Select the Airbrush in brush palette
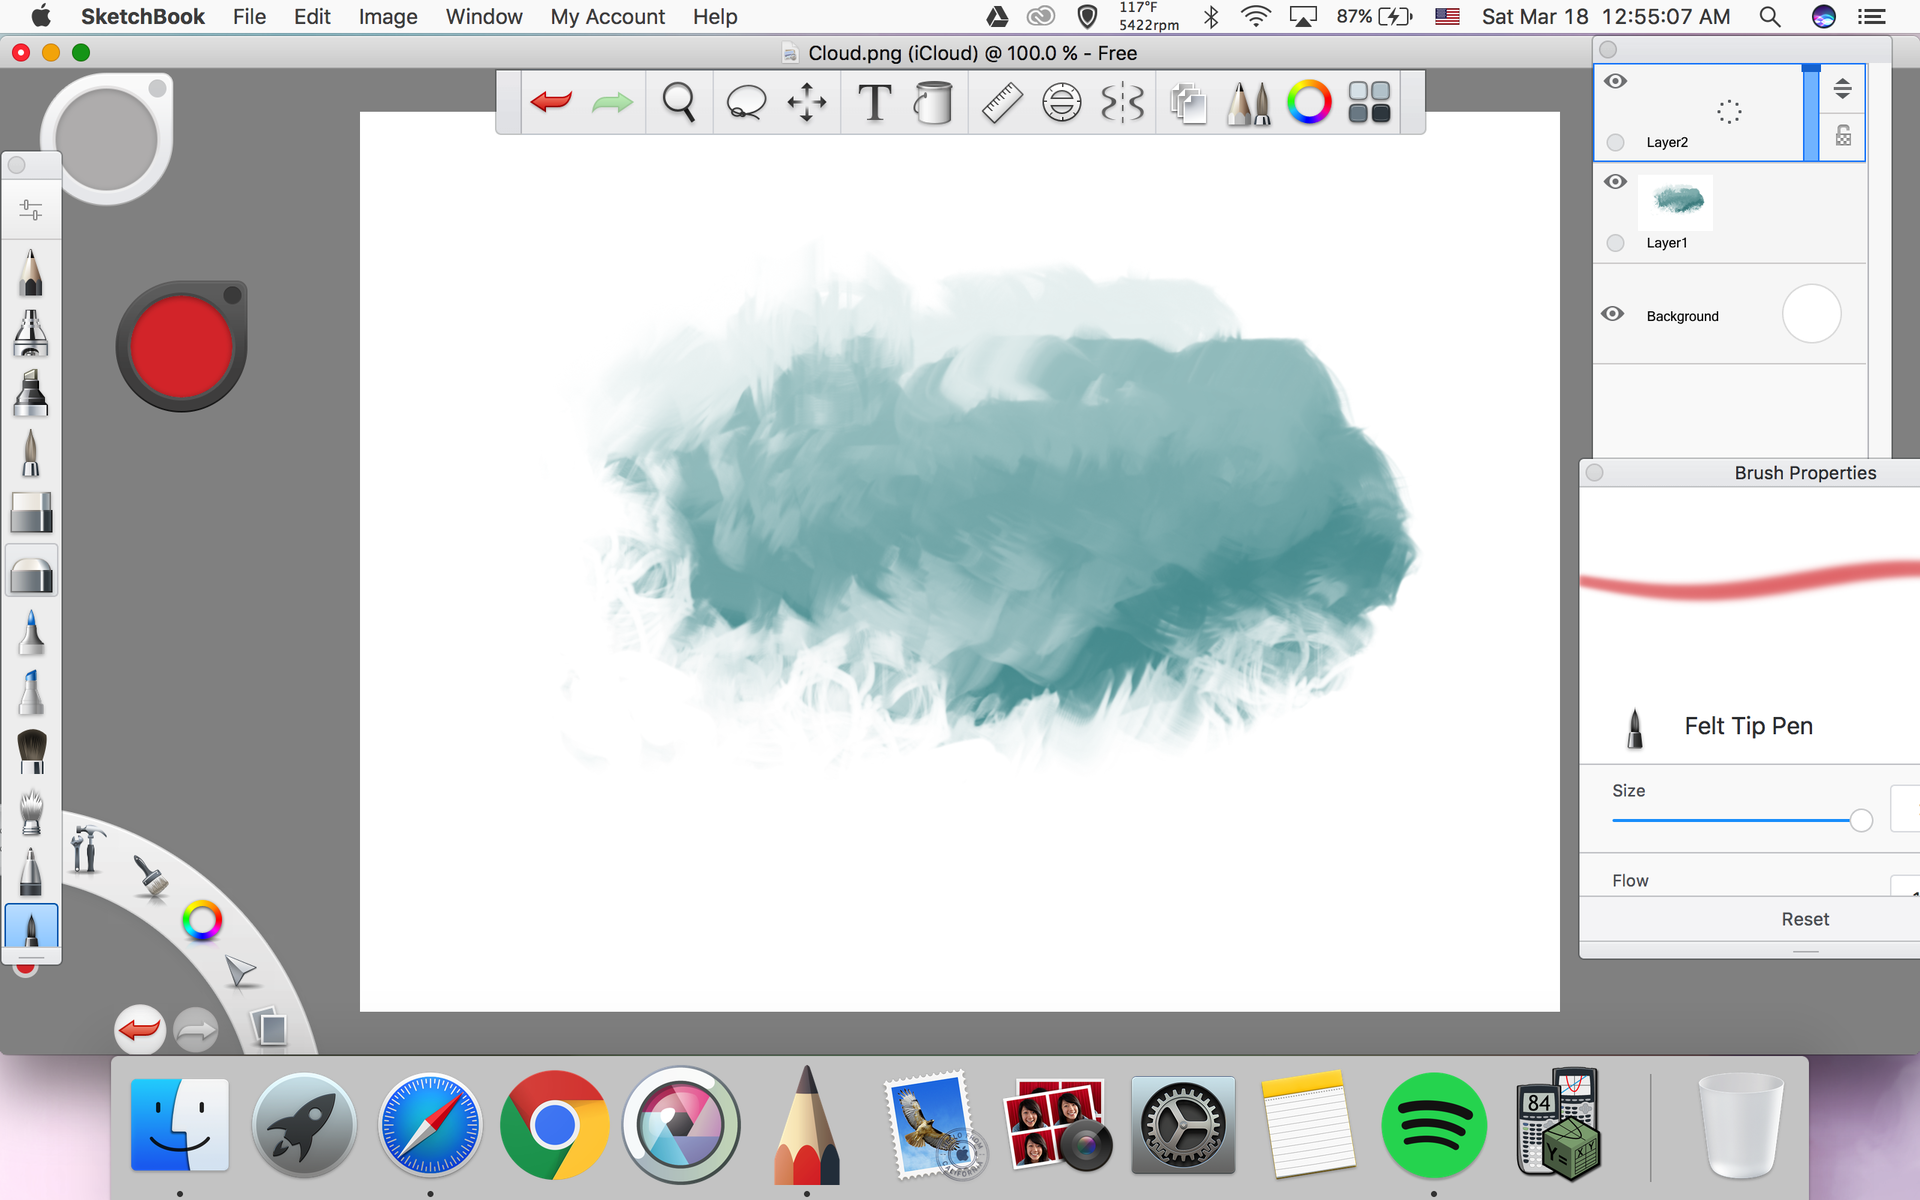The height and width of the screenshot is (1200, 1920). point(31,333)
